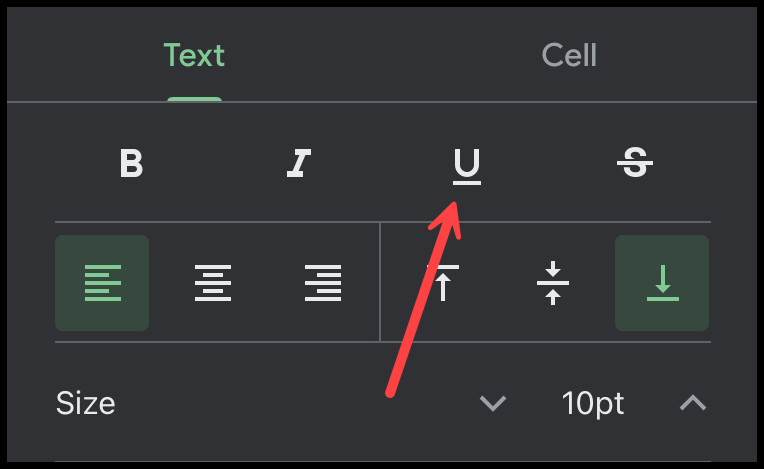The image size is (764, 469).
Task: Center-align text horizontally
Action: [x=213, y=283]
